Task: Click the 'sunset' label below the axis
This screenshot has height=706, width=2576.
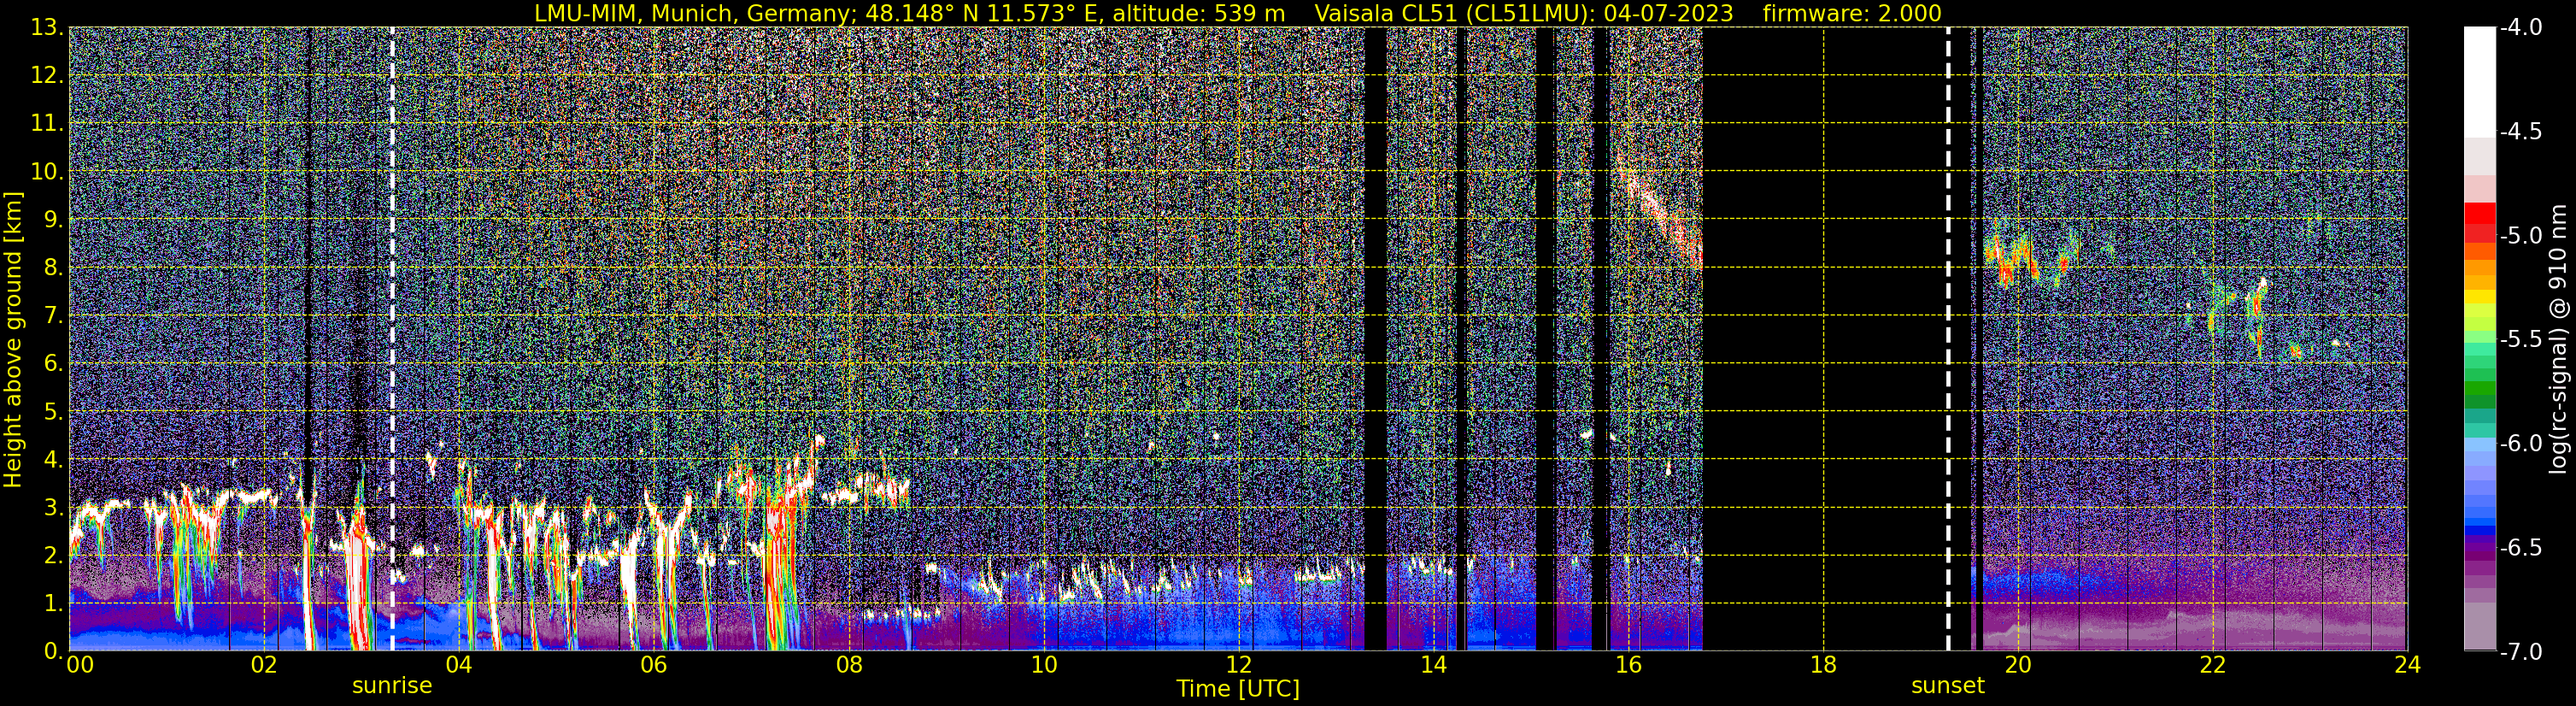Action: [x=1948, y=686]
